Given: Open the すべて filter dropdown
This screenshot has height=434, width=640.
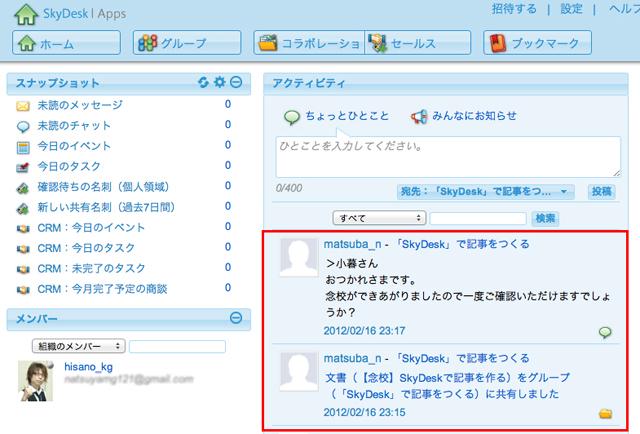Looking at the screenshot, I should [x=379, y=218].
